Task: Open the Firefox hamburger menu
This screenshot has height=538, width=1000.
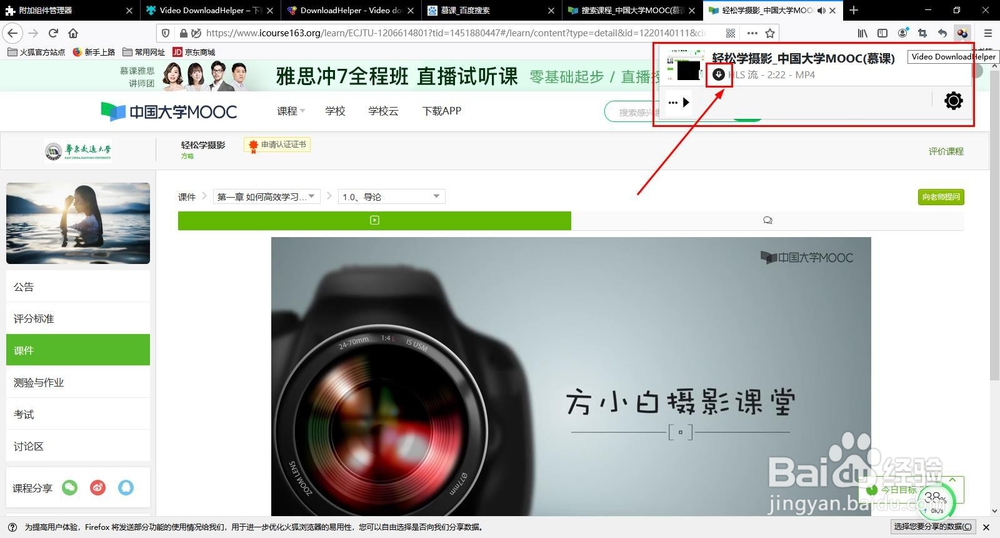Action: [988, 33]
